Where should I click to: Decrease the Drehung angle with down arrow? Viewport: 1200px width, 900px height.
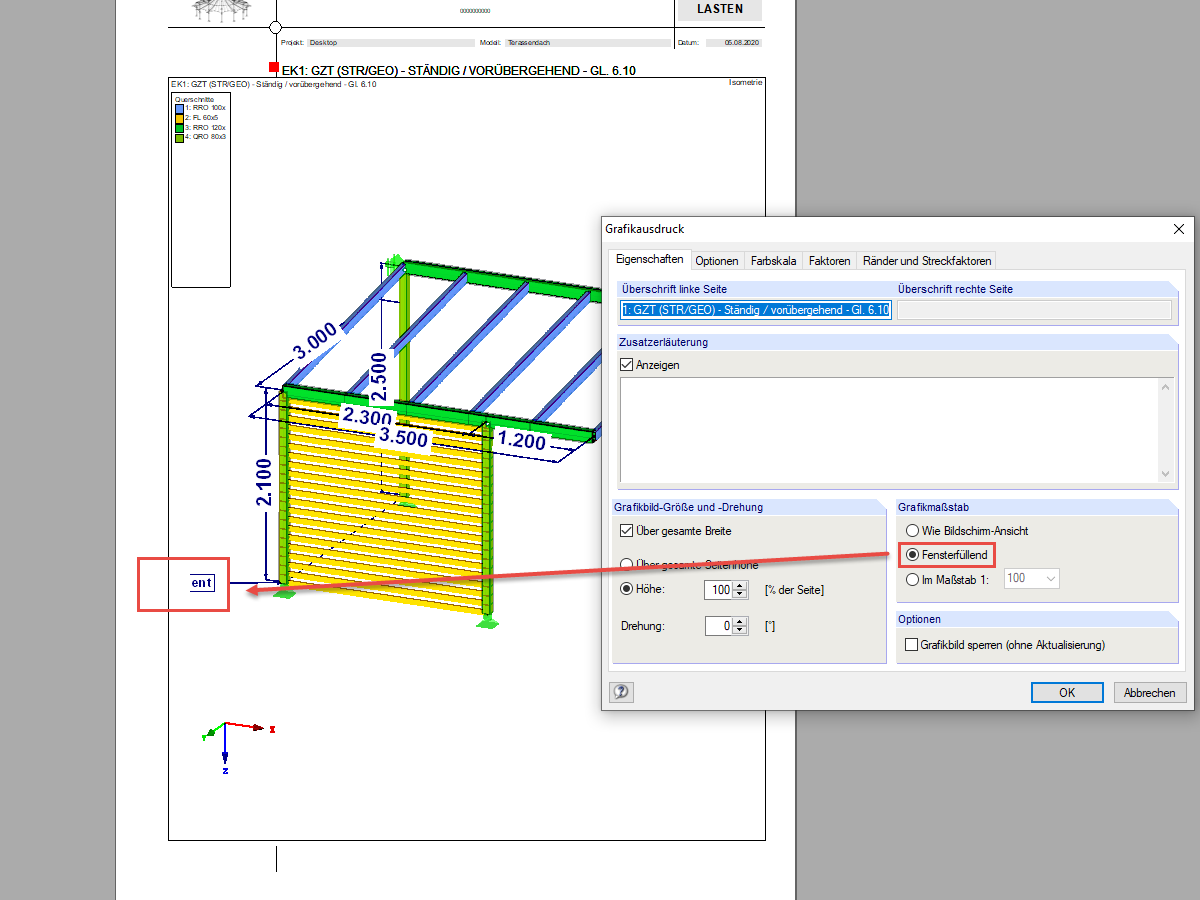point(740,631)
